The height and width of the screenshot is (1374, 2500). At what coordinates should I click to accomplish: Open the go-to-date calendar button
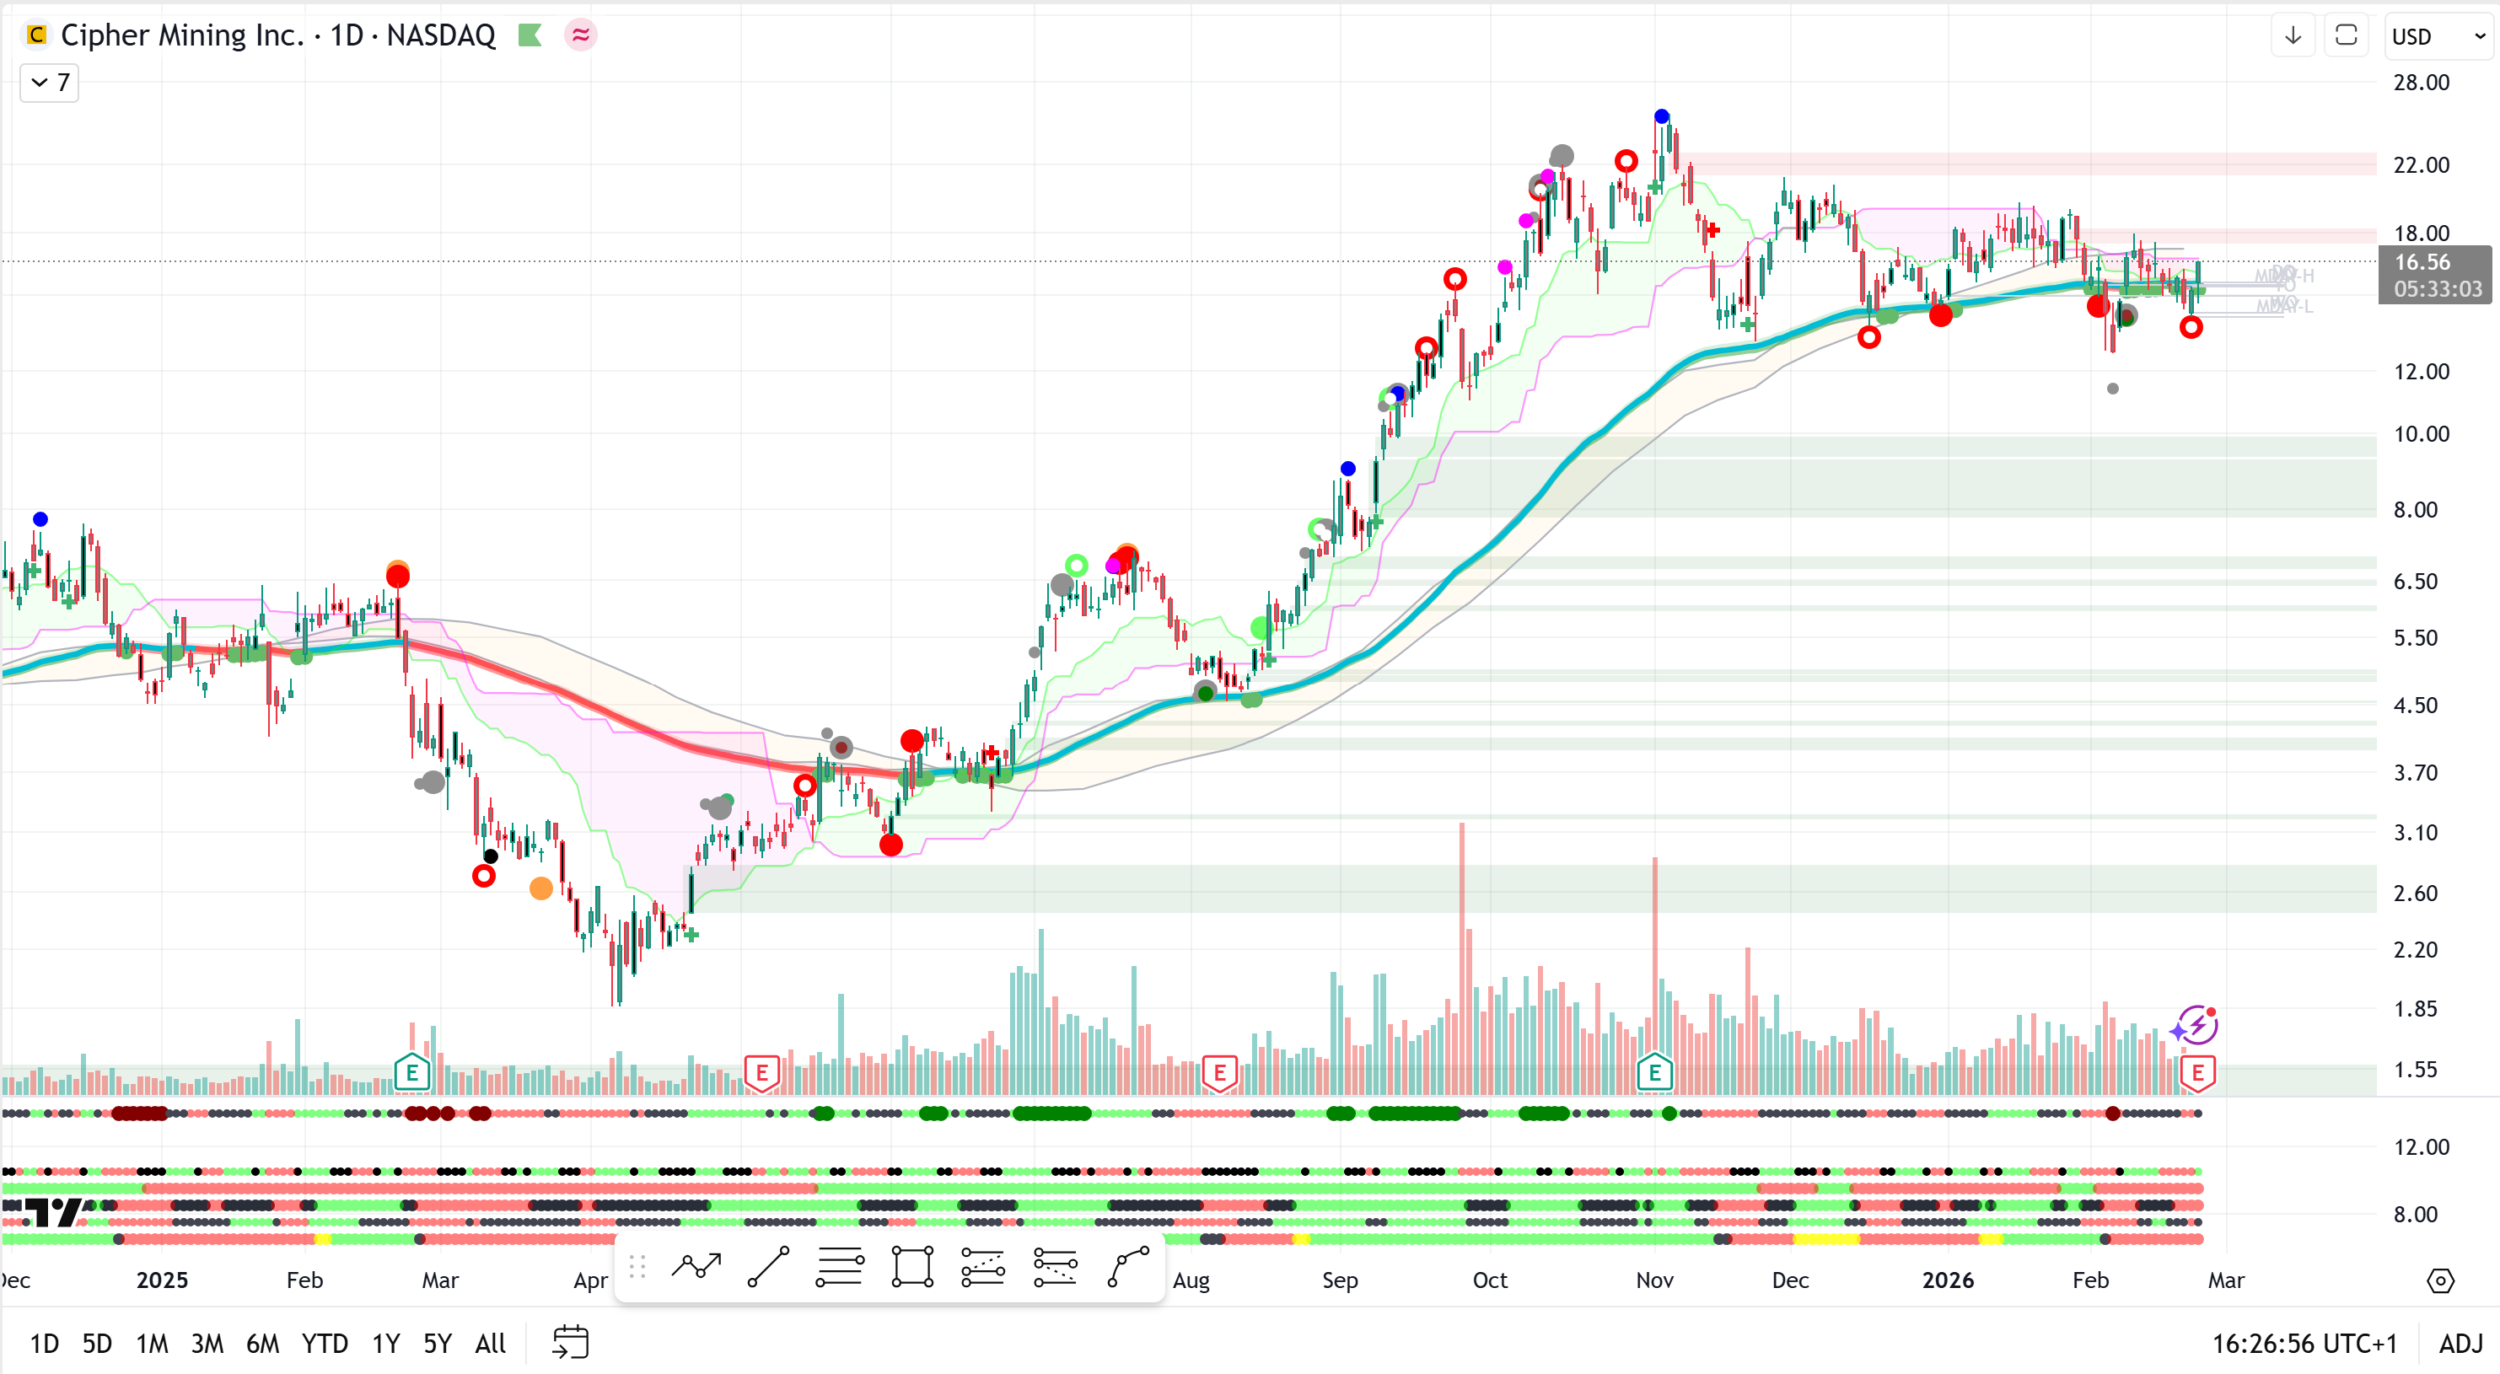coord(570,1342)
